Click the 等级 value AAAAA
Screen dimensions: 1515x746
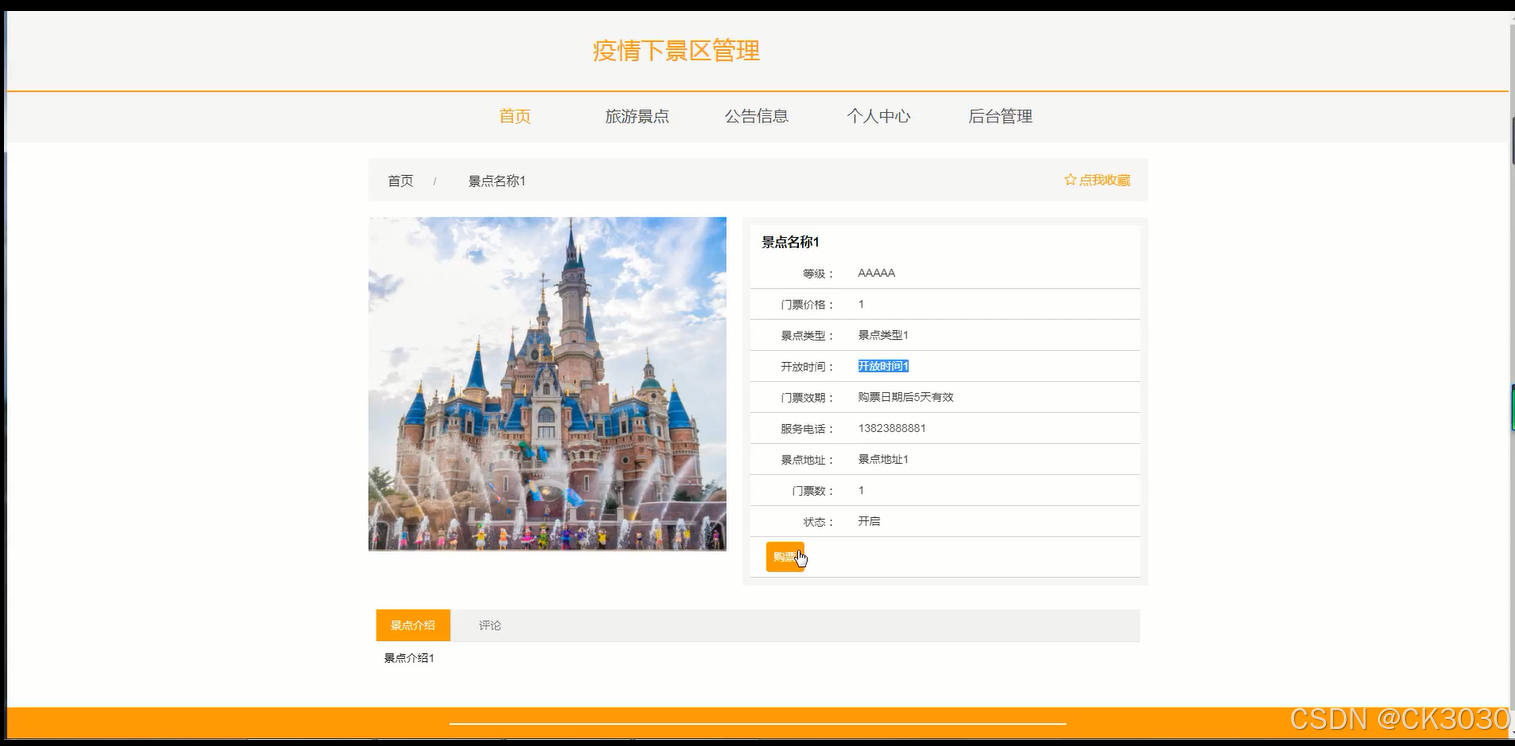pos(876,273)
